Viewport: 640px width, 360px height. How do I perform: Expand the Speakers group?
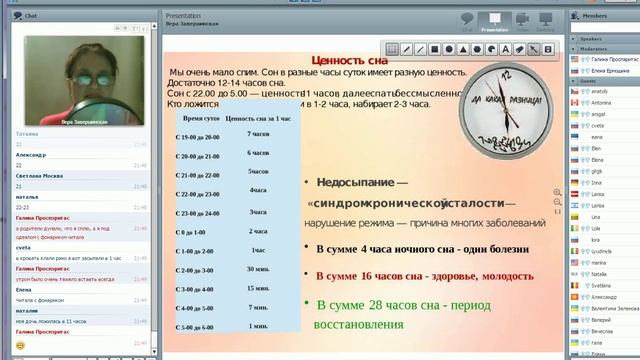(573, 39)
